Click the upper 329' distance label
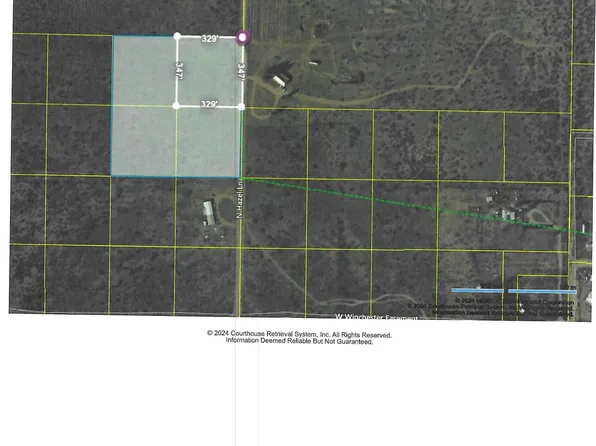This screenshot has width=596, height=446. click(x=210, y=39)
